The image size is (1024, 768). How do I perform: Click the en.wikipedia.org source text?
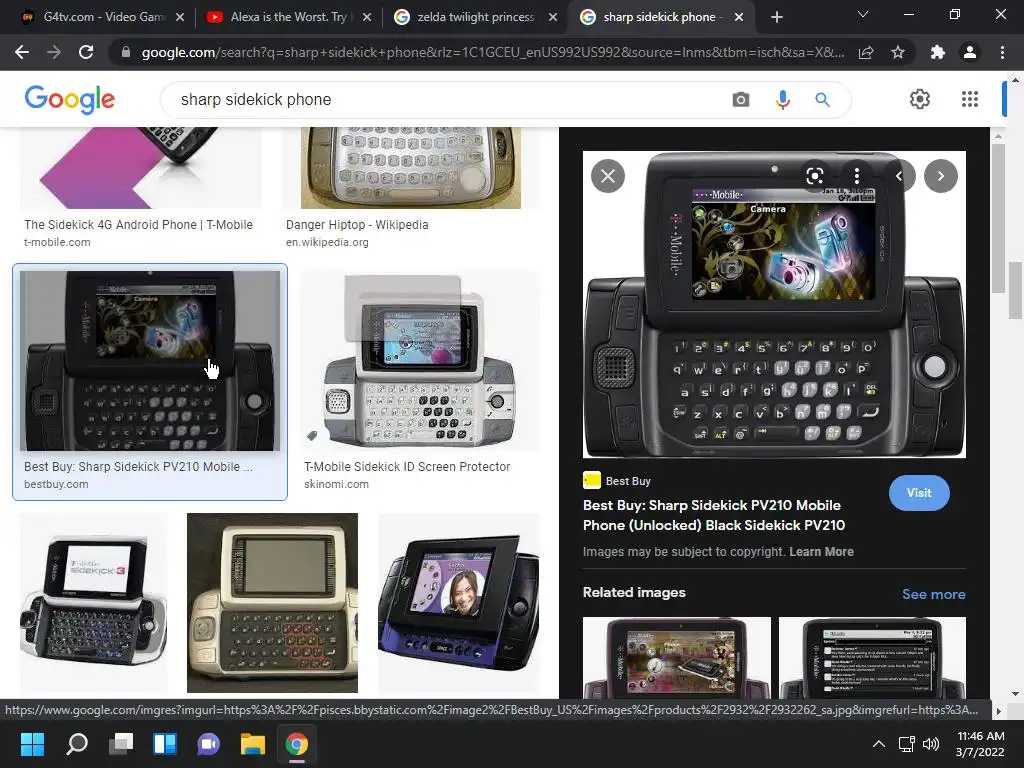tap(327, 242)
